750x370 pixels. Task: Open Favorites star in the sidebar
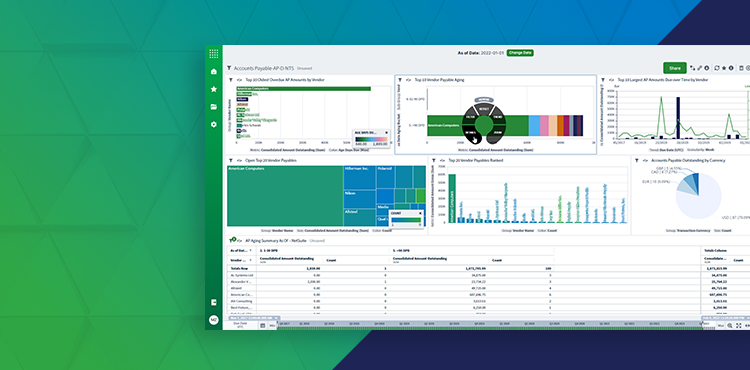214,89
